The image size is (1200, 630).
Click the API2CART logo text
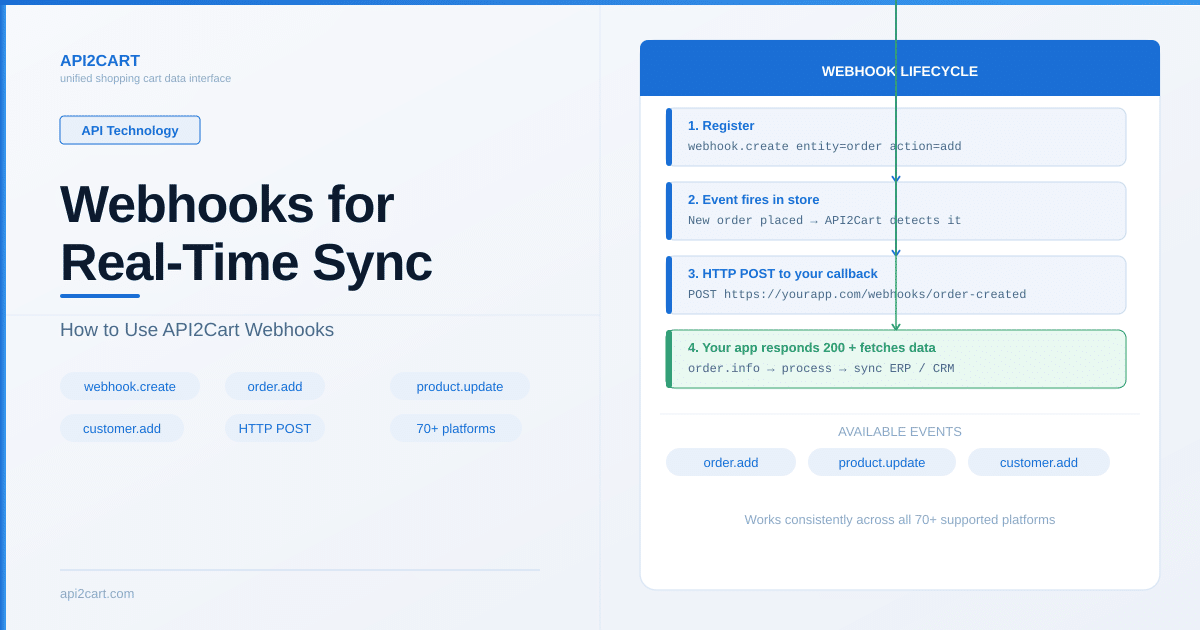(100, 61)
